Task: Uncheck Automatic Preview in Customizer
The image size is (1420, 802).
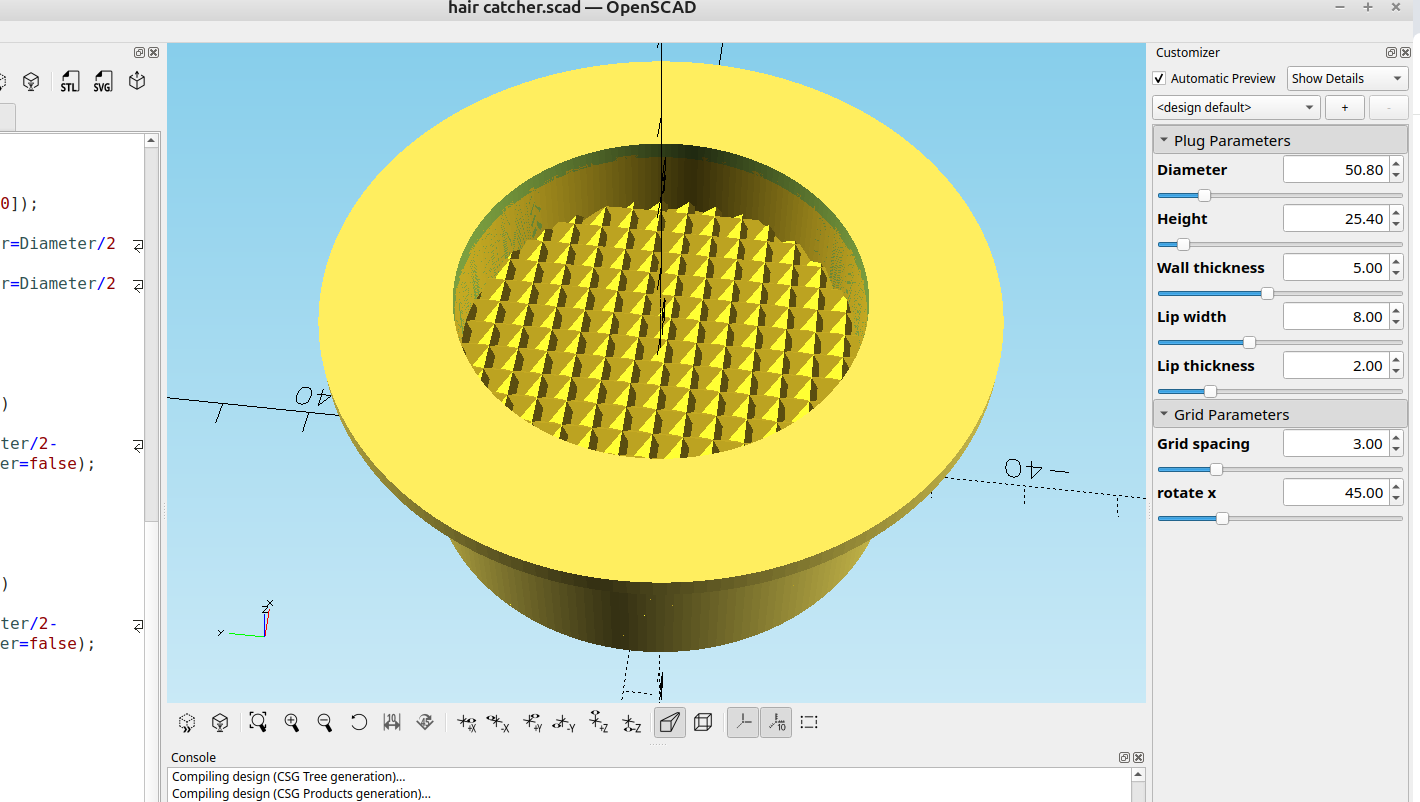Action: pyautogui.click(x=1158, y=78)
